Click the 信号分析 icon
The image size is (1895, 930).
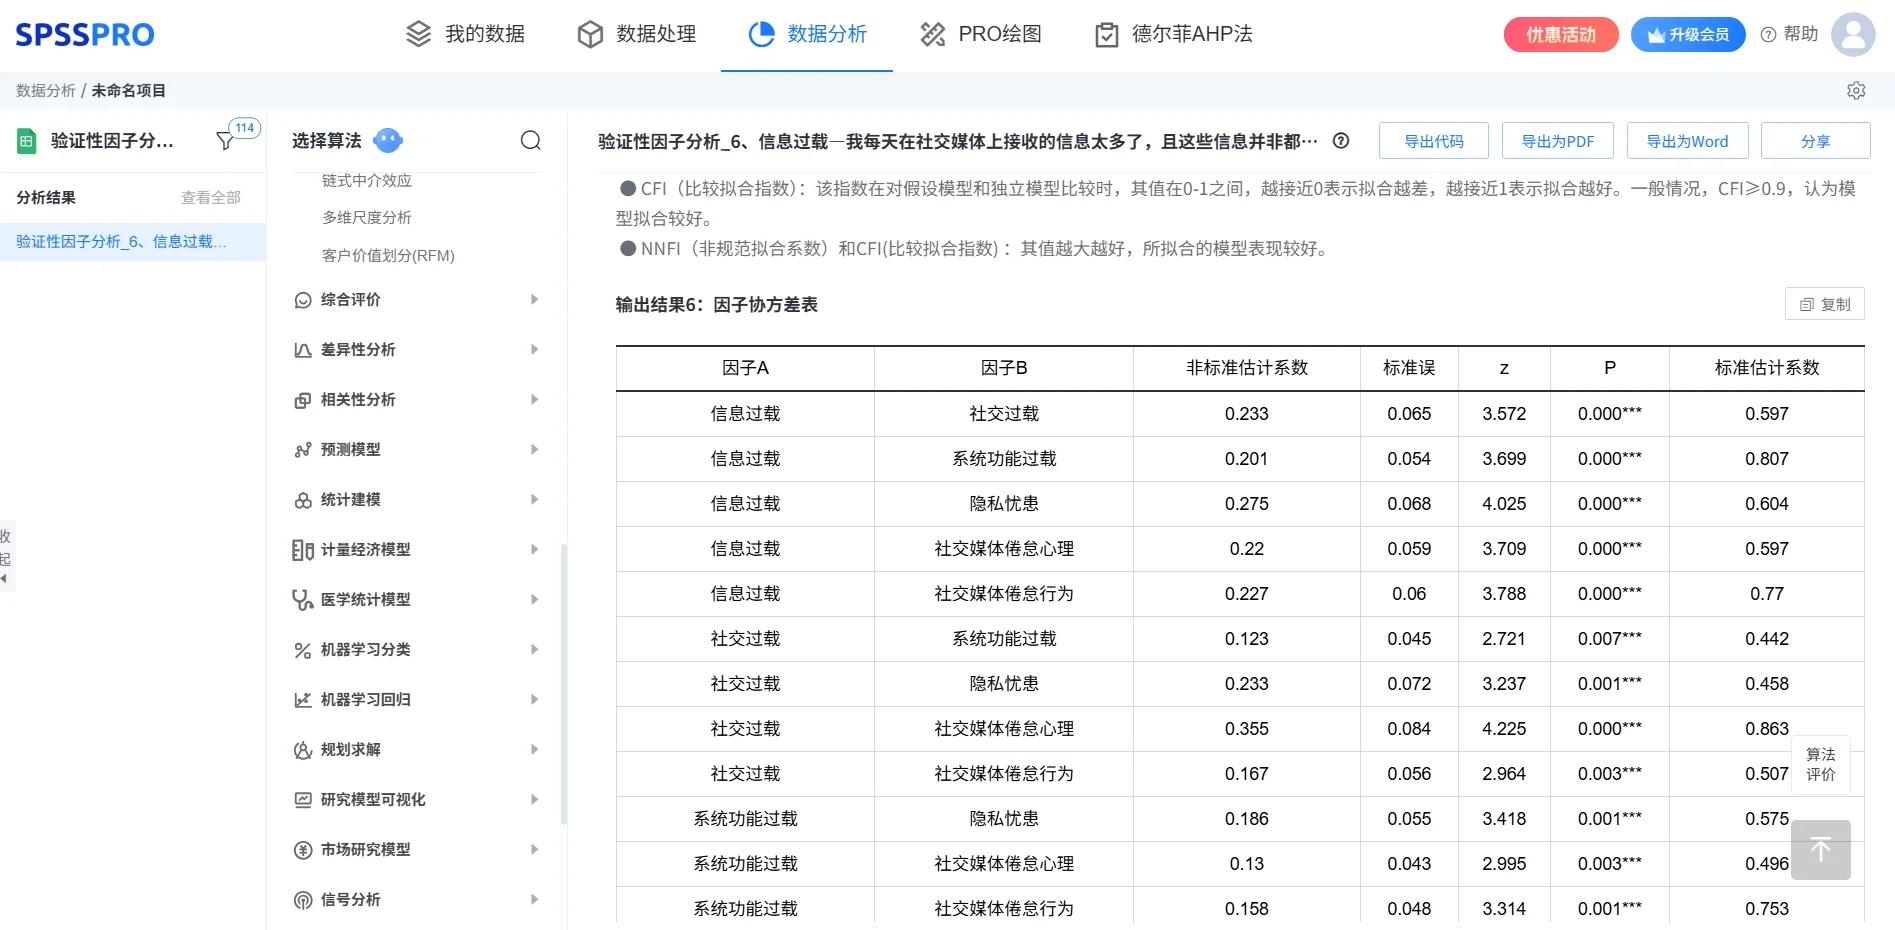point(303,899)
